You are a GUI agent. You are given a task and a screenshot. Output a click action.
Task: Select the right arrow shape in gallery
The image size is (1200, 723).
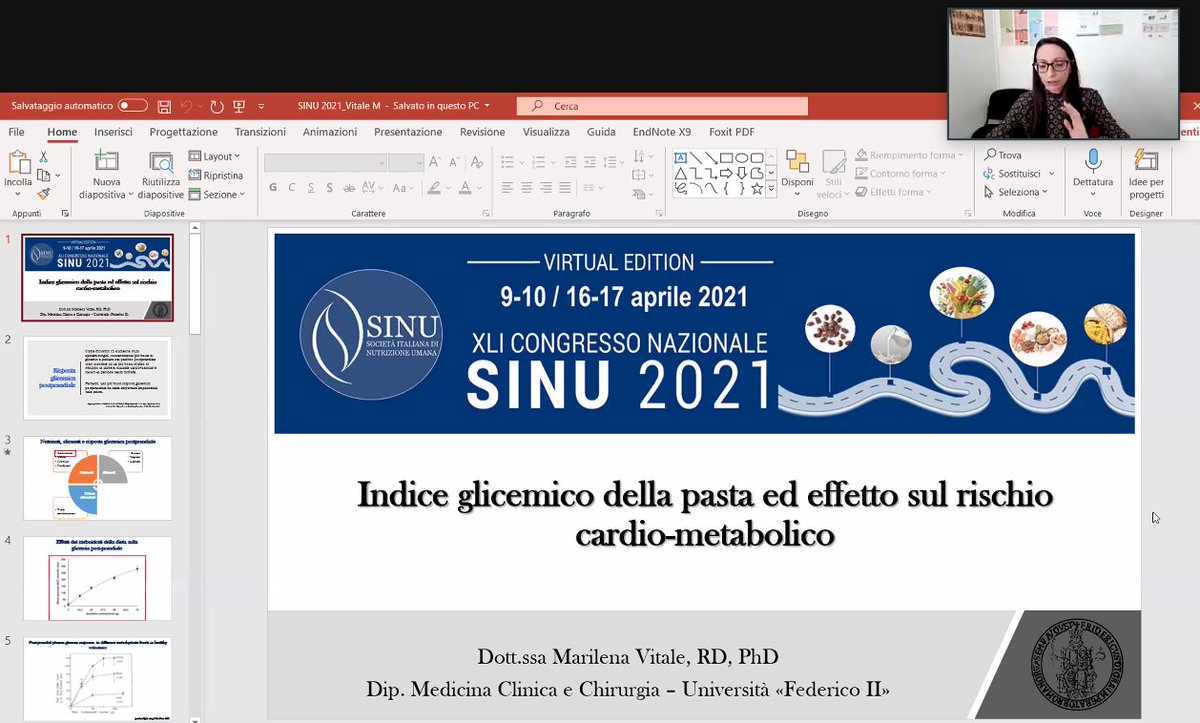[726, 173]
